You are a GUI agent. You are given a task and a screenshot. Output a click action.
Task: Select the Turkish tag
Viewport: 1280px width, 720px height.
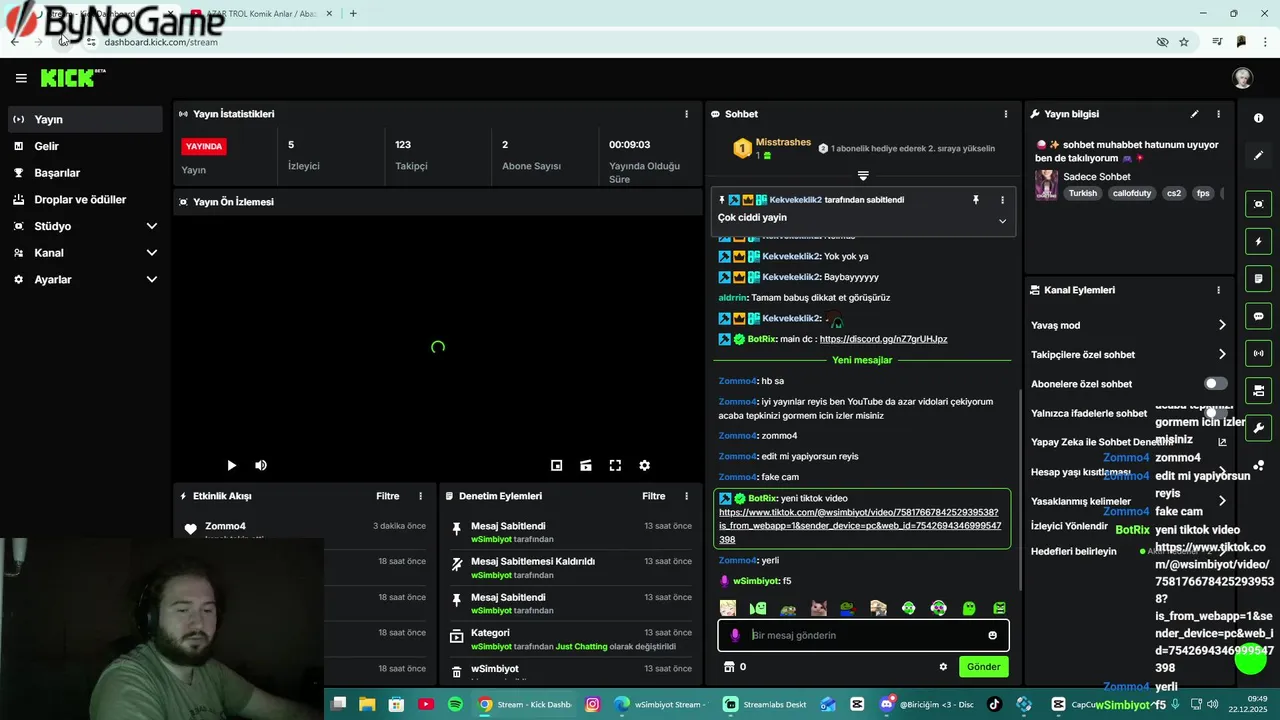pyautogui.click(x=1082, y=193)
